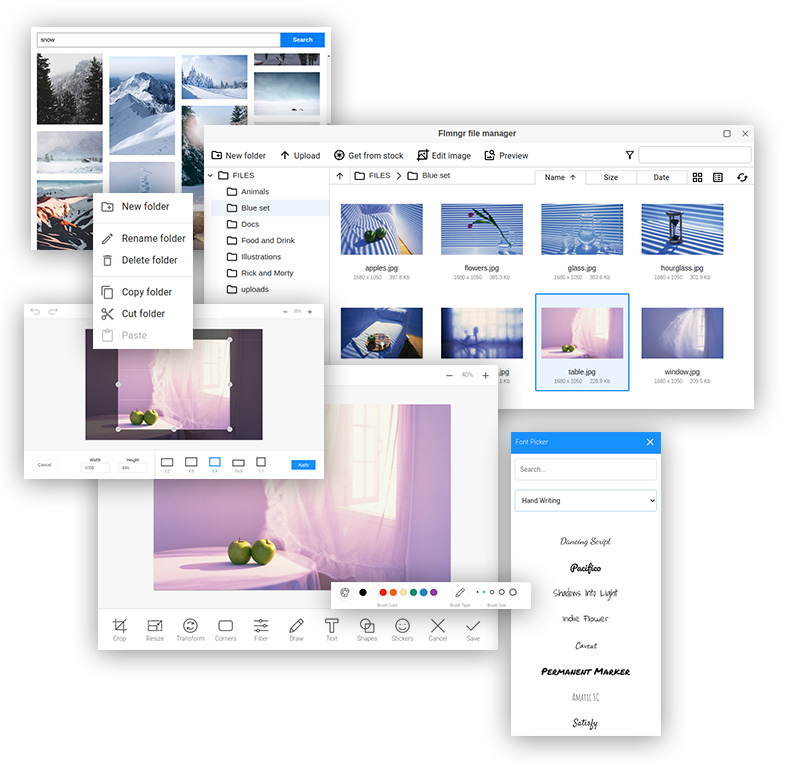
Task: Choose New folder in the context menu
Action: (x=143, y=207)
